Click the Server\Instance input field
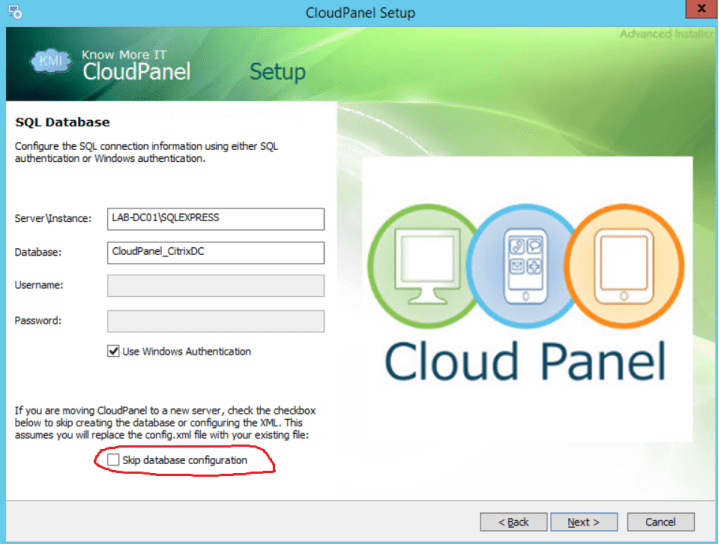 (216, 219)
